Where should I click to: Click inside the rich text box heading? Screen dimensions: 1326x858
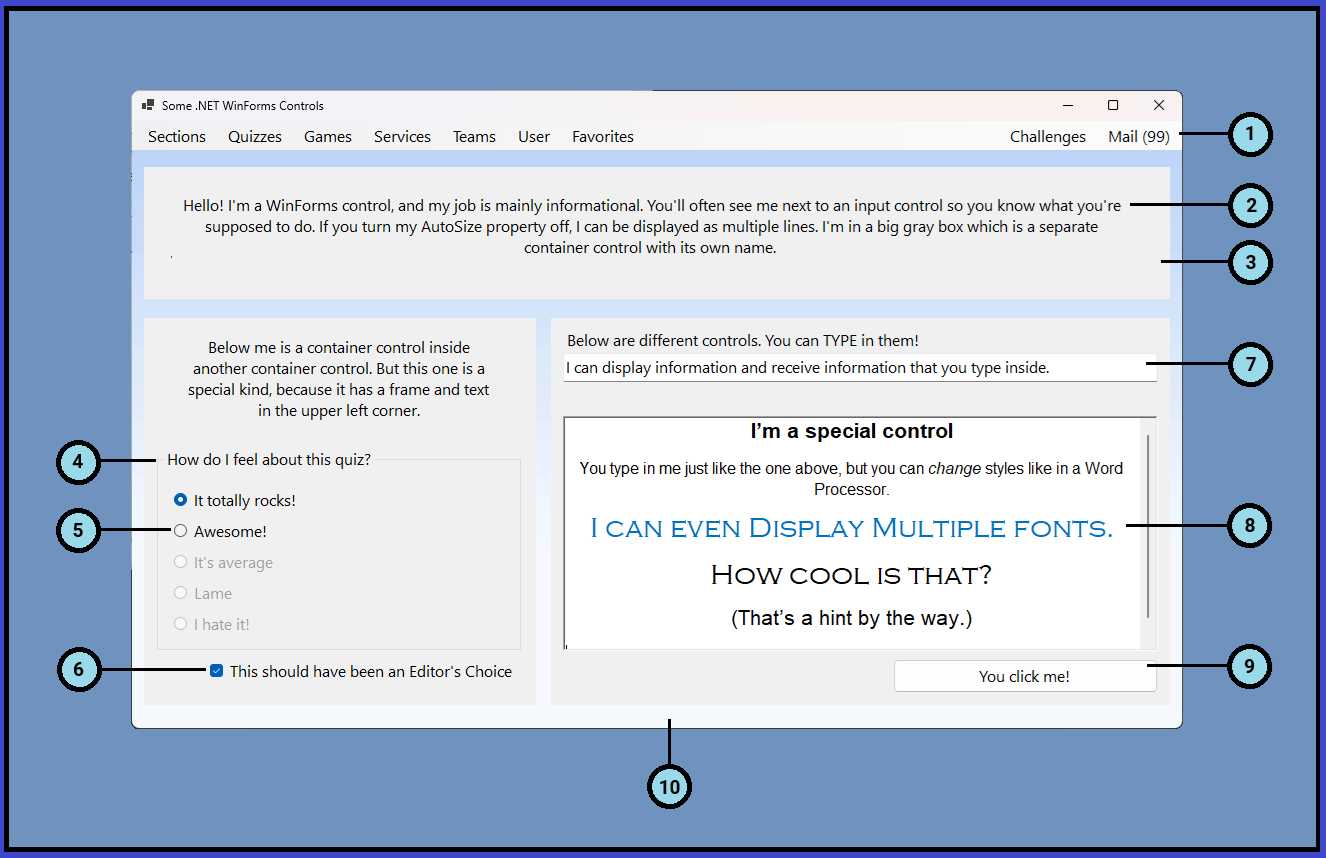(x=851, y=432)
